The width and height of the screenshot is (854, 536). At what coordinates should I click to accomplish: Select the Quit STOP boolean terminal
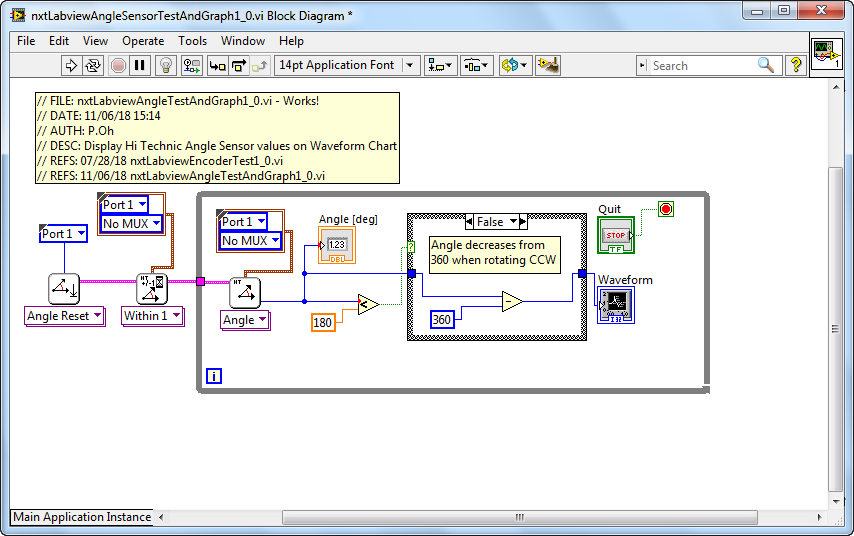tap(616, 235)
